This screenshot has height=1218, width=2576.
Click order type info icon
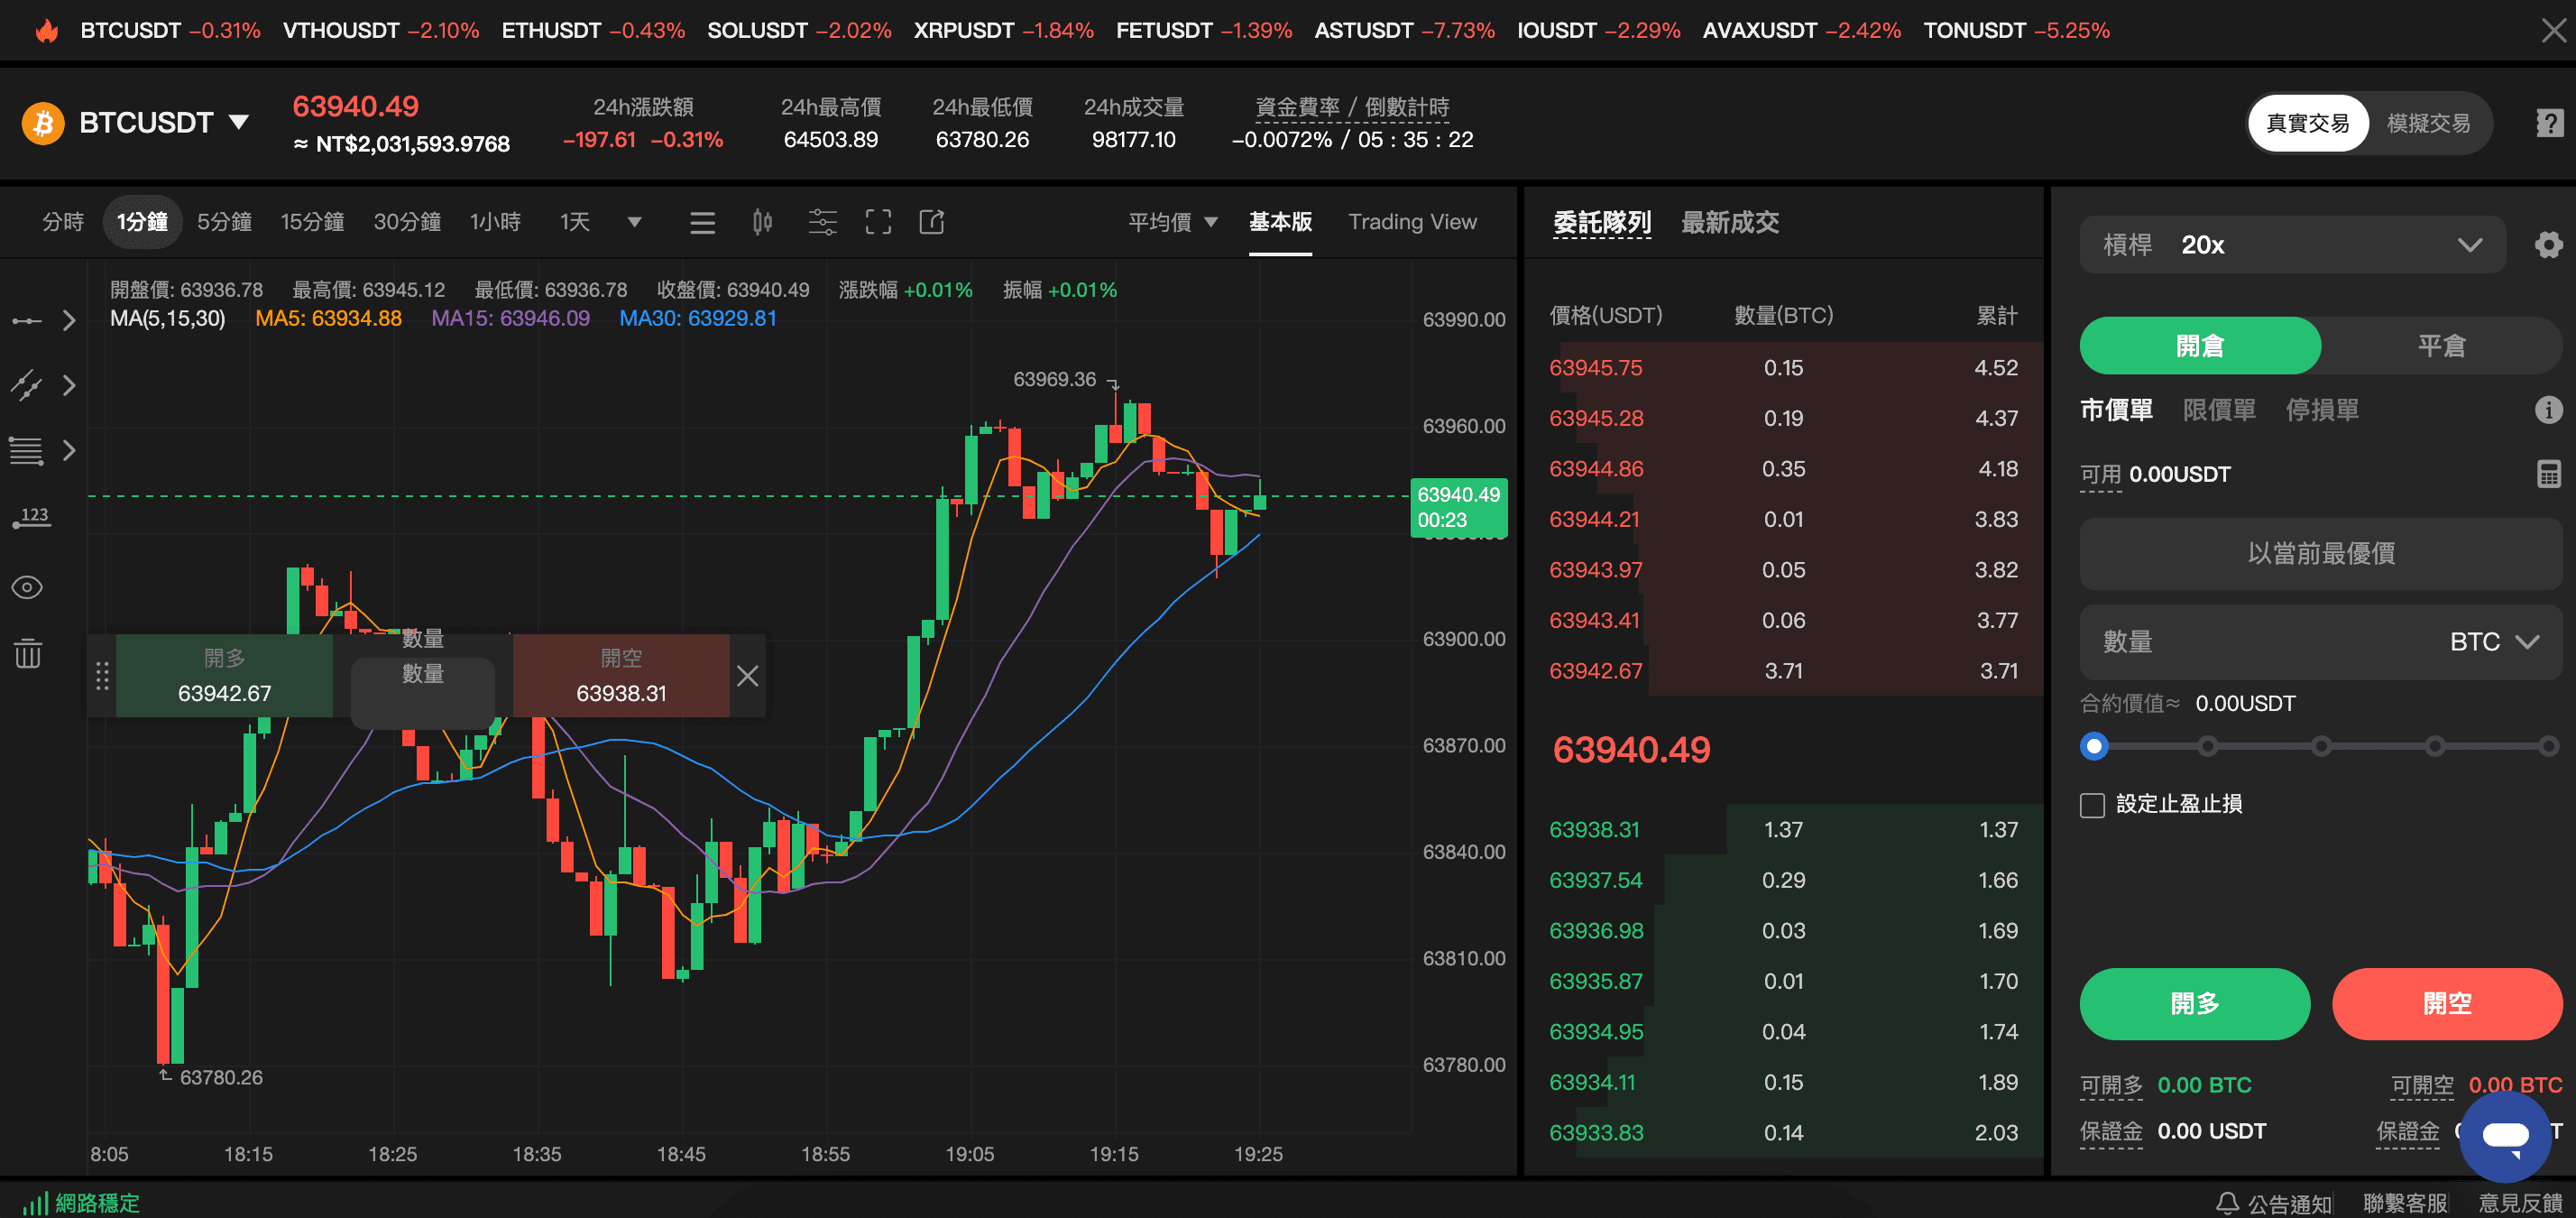(2549, 409)
